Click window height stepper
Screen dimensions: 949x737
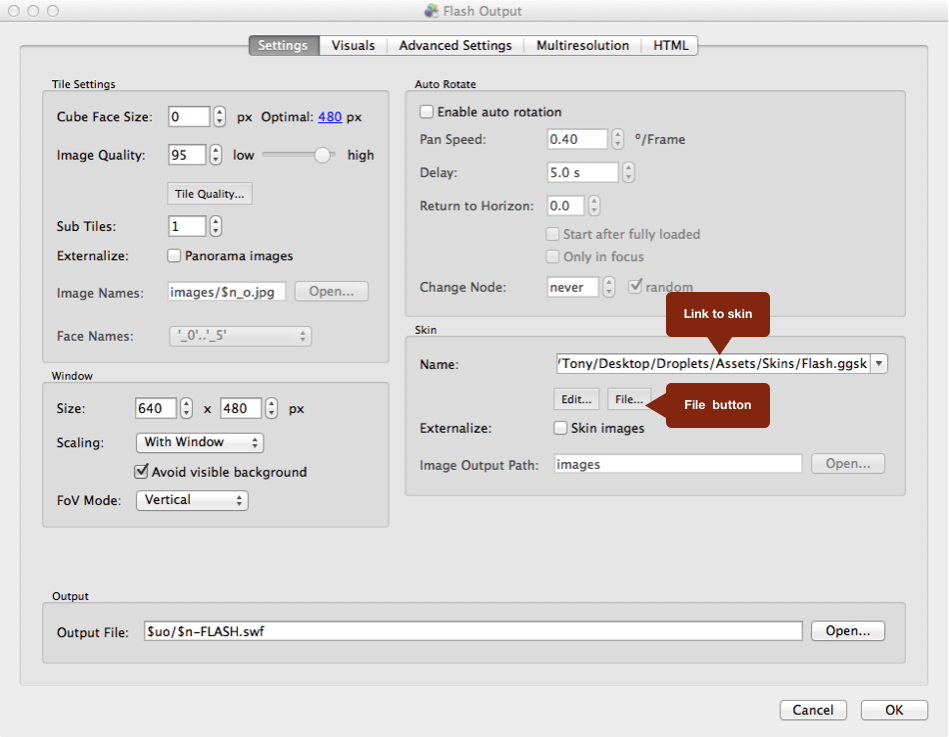(x=272, y=408)
